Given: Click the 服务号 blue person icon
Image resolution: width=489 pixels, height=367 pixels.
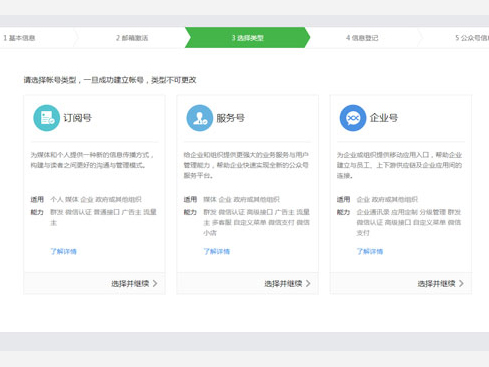Looking at the screenshot, I should pyautogui.click(x=200, y=118).
